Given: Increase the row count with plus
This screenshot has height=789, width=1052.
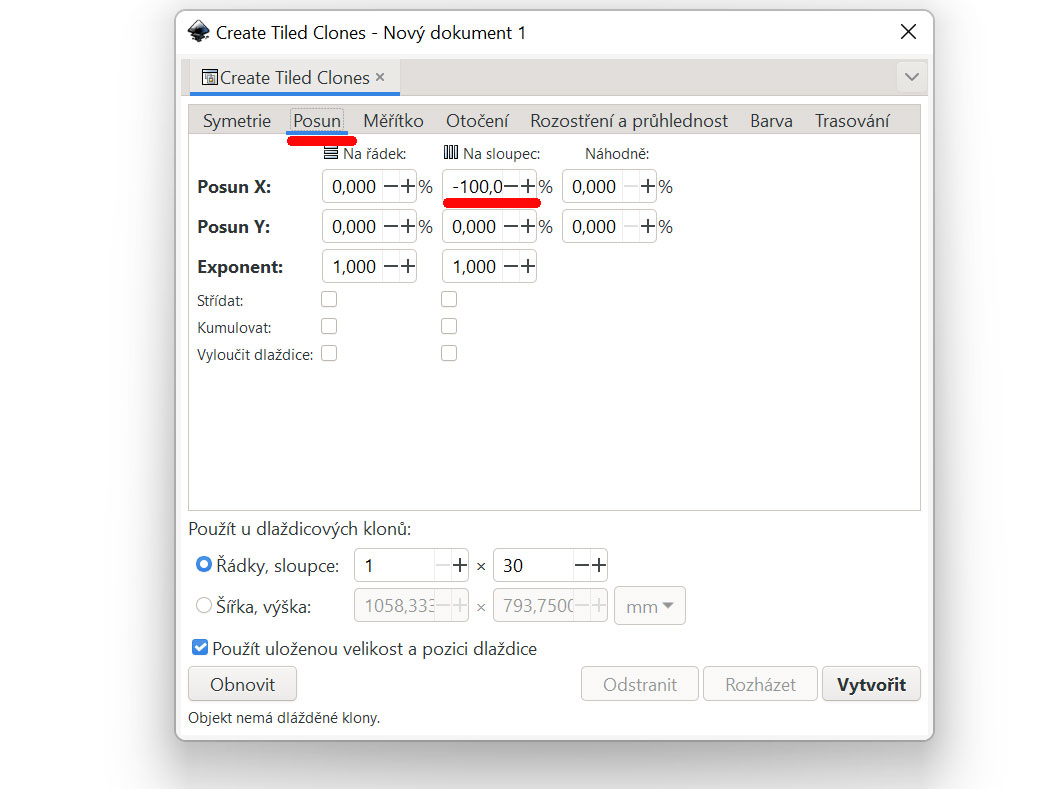Looking at the screenshot, I should click(x=459, y=566).
